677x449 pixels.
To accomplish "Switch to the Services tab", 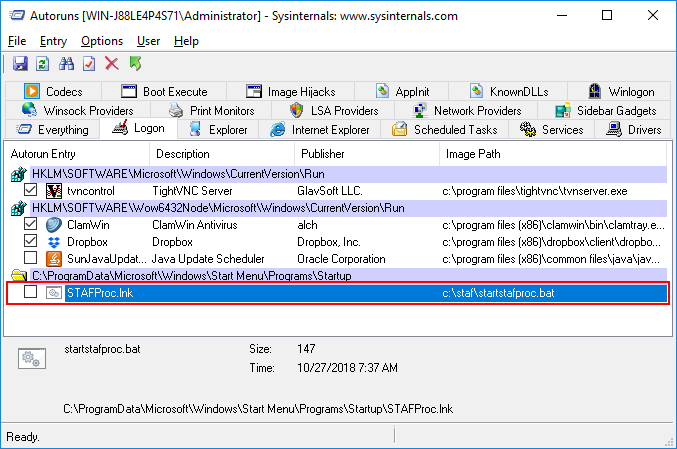I will click(552, 130).
